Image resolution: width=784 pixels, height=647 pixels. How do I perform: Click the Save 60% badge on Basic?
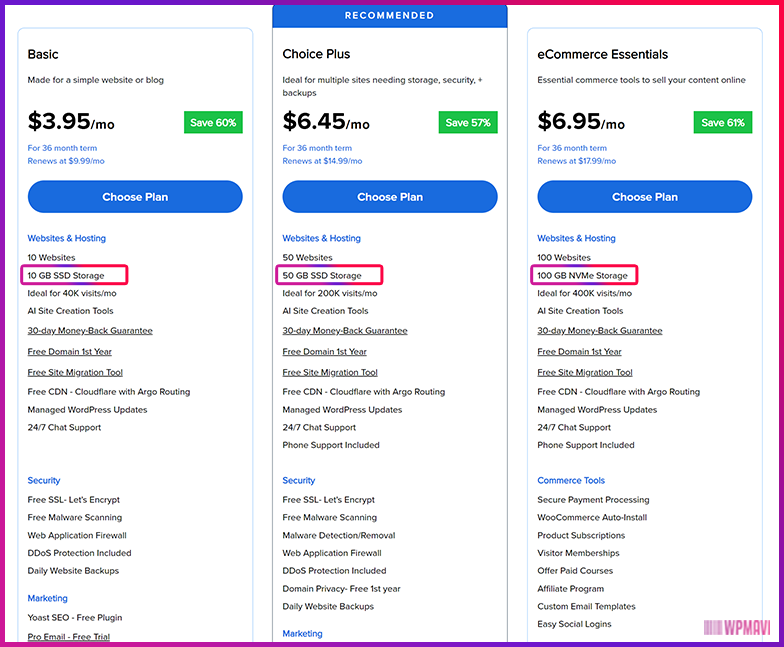[214, 122]
